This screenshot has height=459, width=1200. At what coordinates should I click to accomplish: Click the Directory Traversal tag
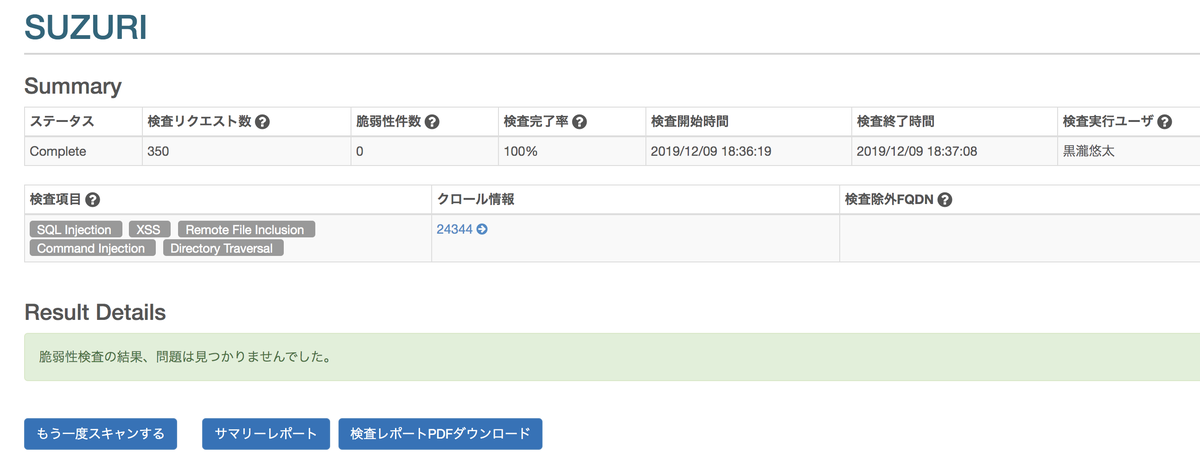(223, 248)
